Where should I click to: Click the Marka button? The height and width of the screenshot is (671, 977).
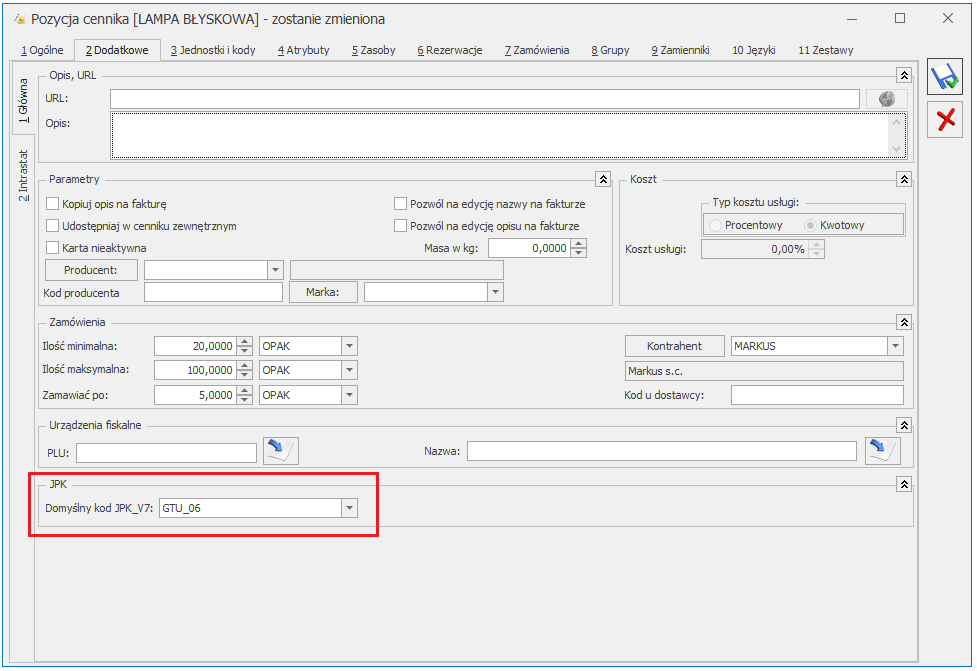323,292
